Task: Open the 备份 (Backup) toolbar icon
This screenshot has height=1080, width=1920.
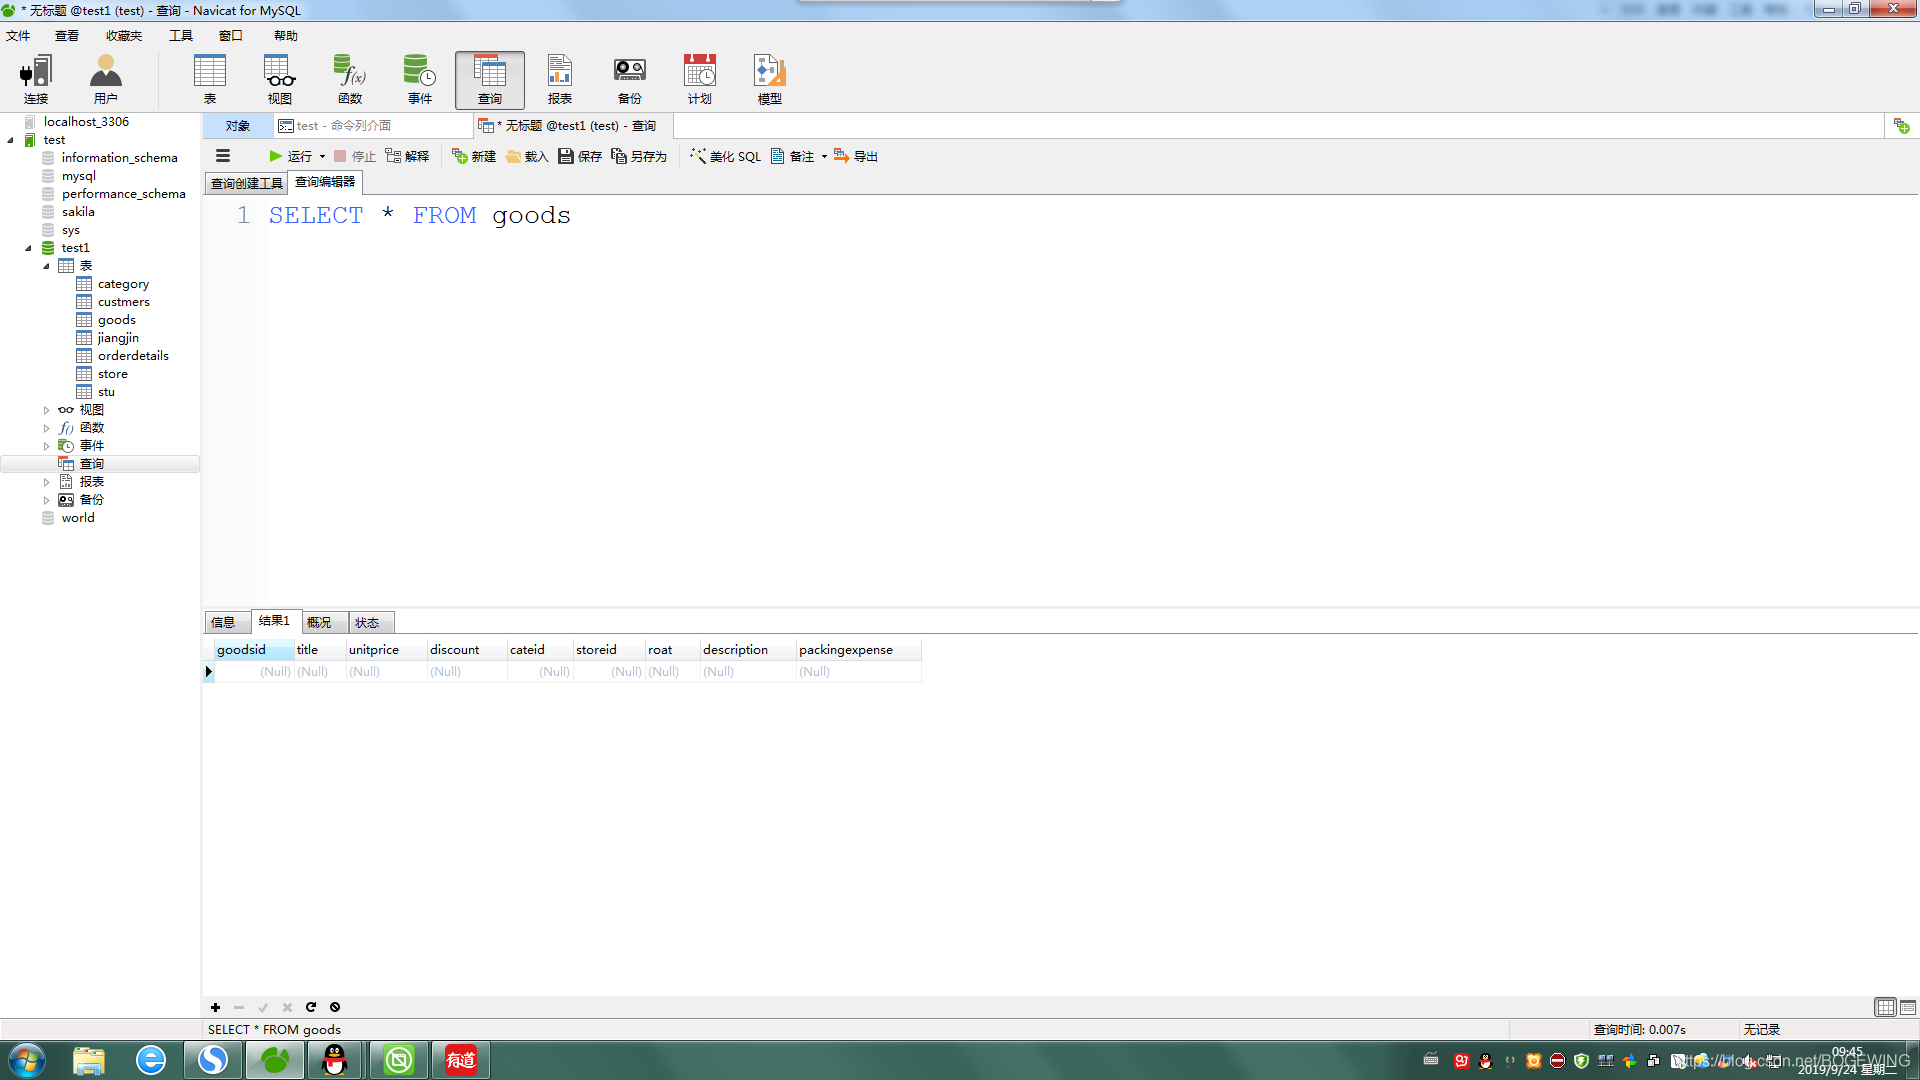Action: 630,80
